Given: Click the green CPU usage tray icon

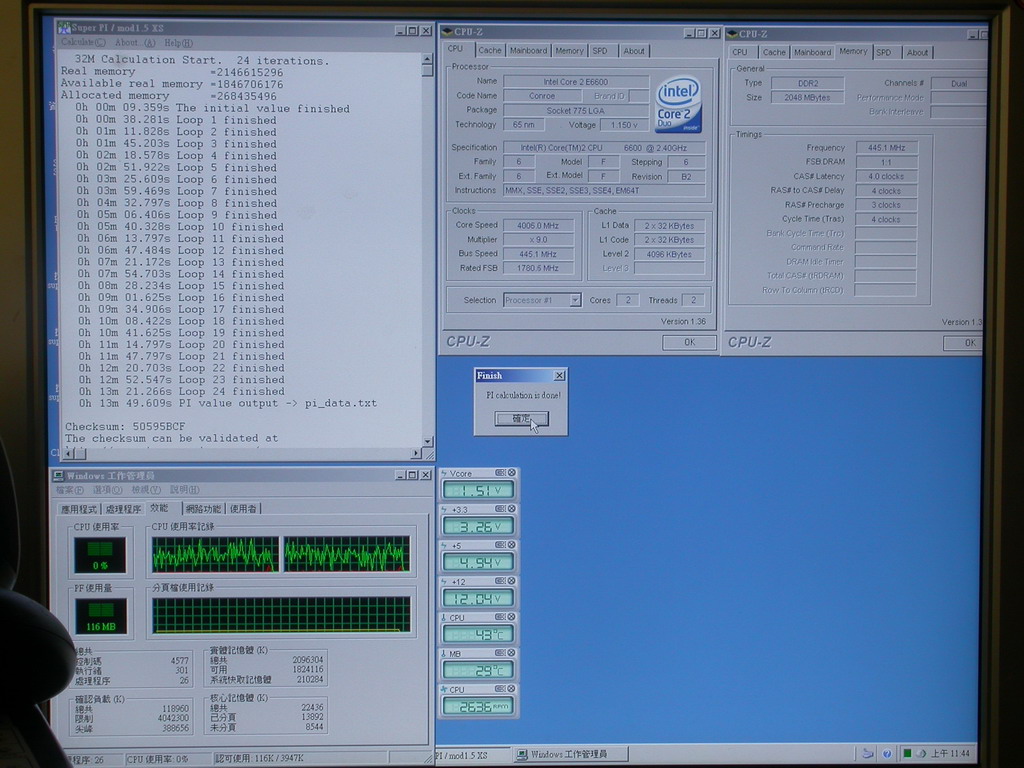Looking at the screenshot, I should pyautogui.click(x=906, y=753).
